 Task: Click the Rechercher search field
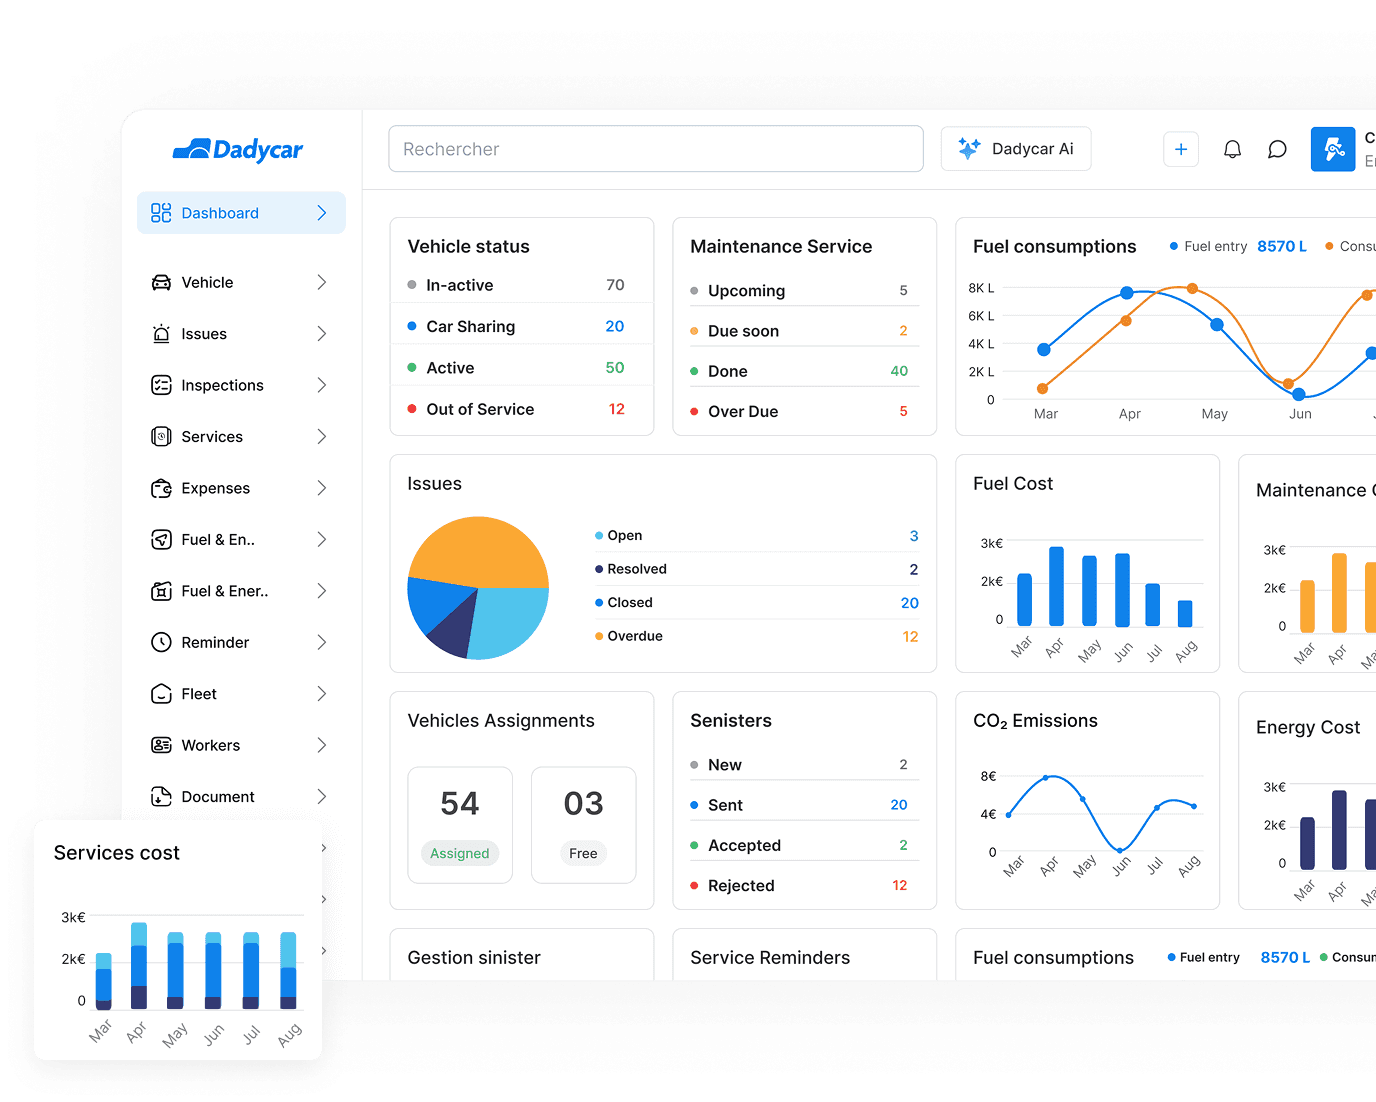coord(656,149)
